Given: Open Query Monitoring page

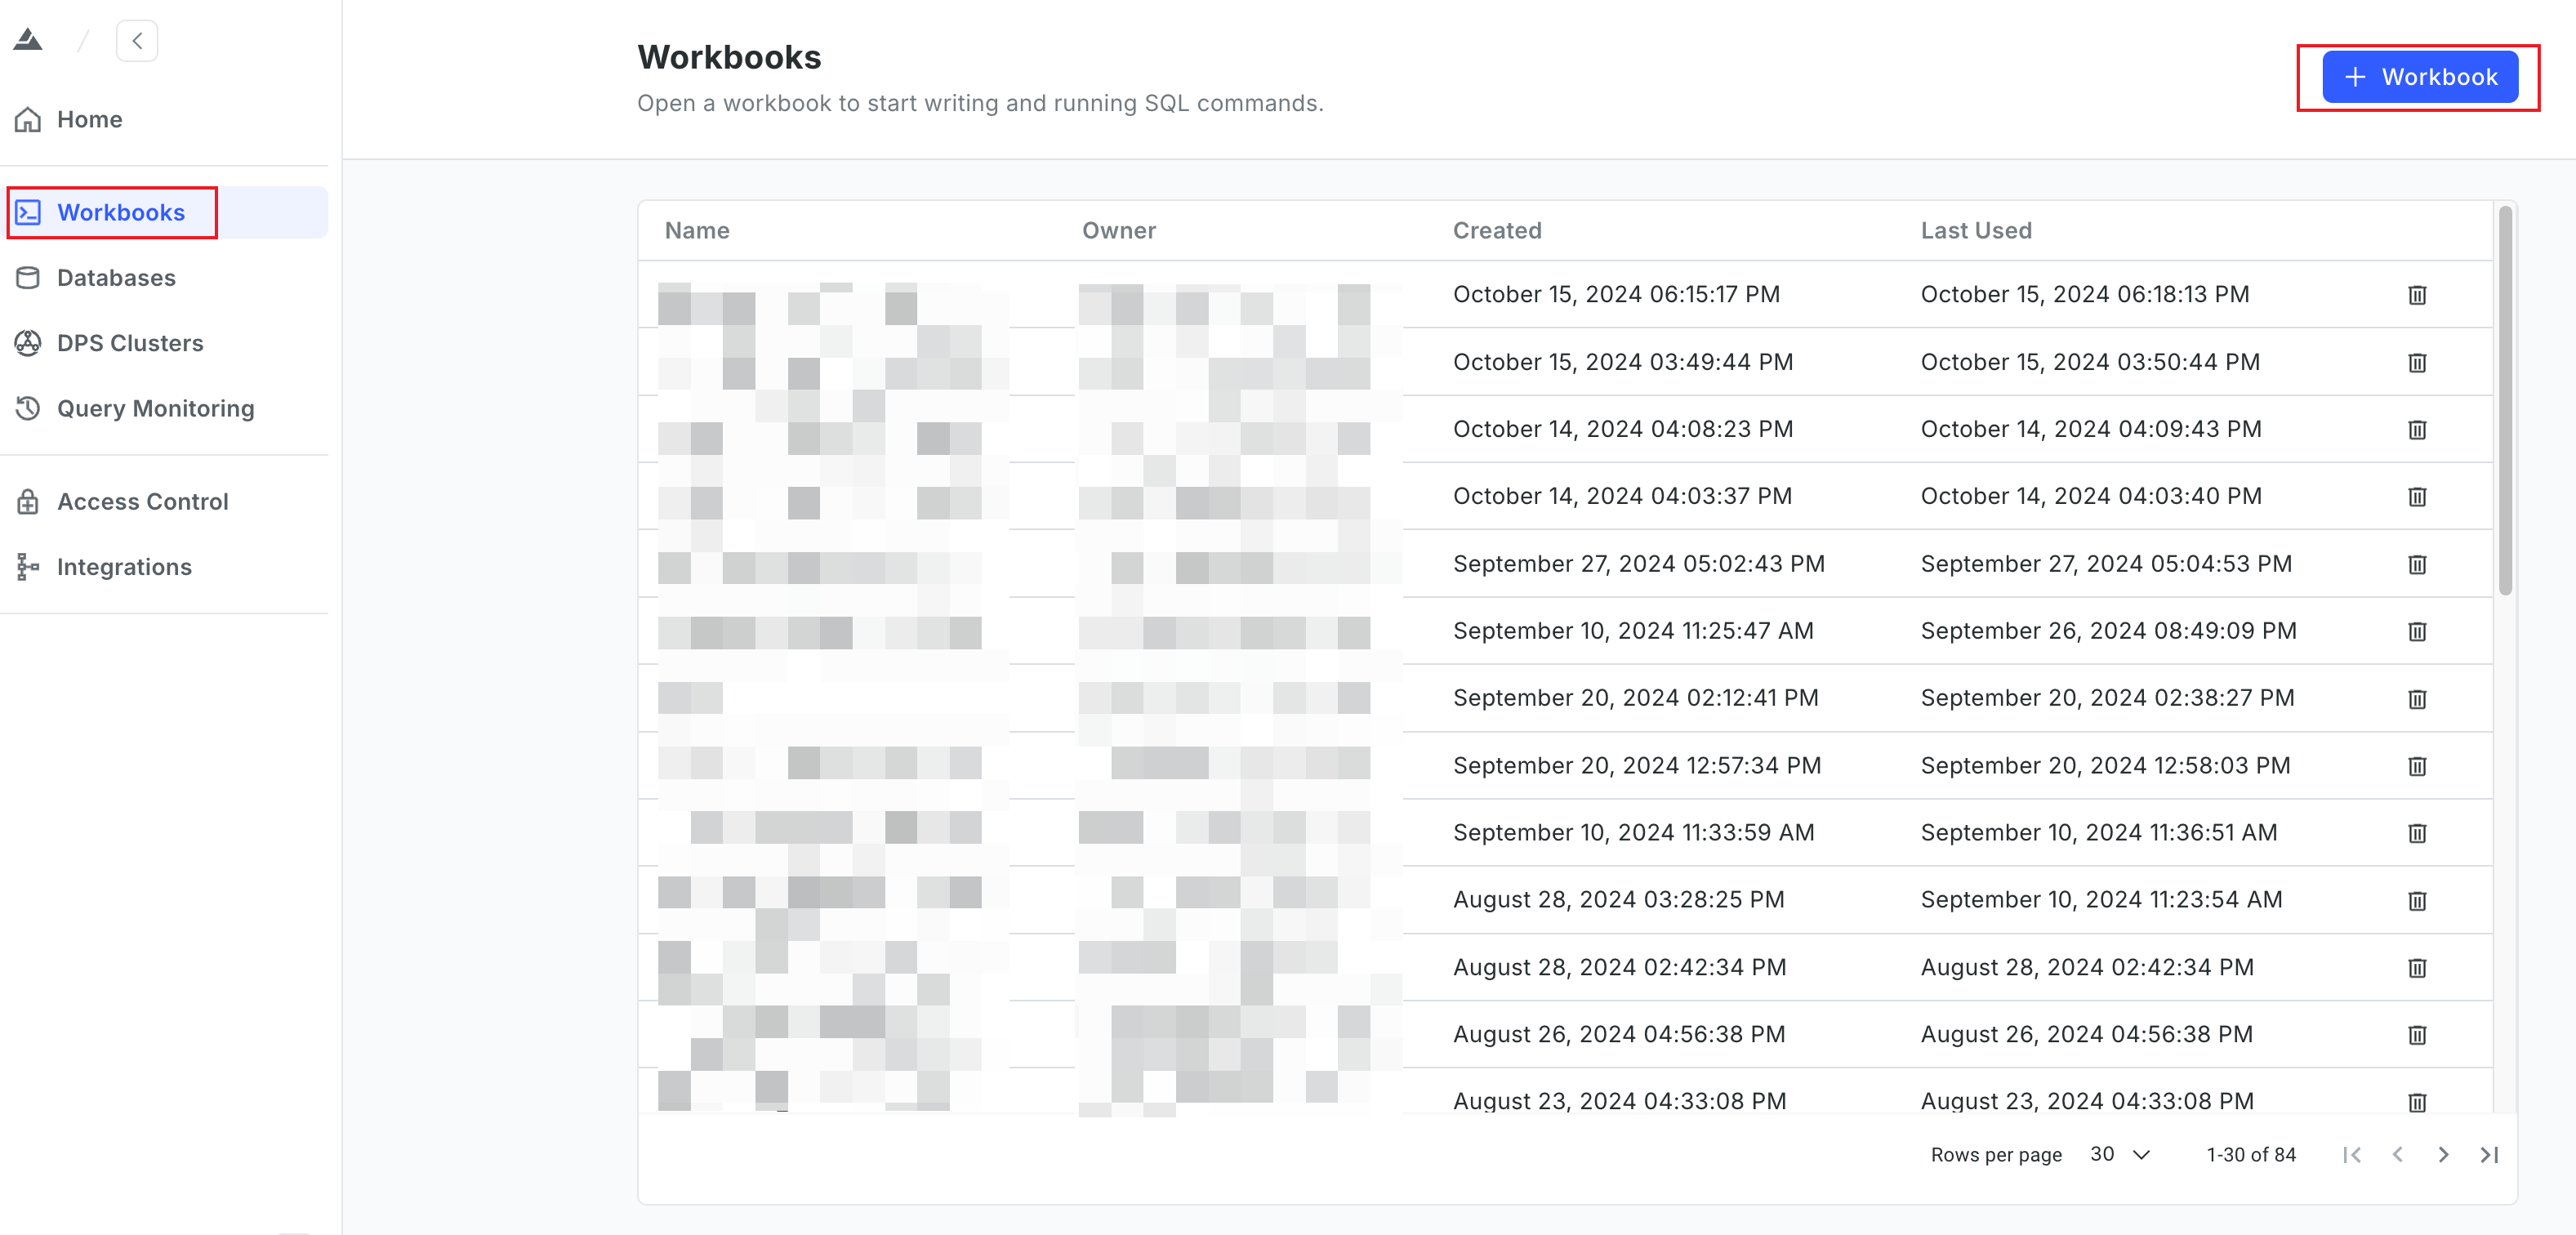Looking at the screenshot, I should [x=155, y=408].
